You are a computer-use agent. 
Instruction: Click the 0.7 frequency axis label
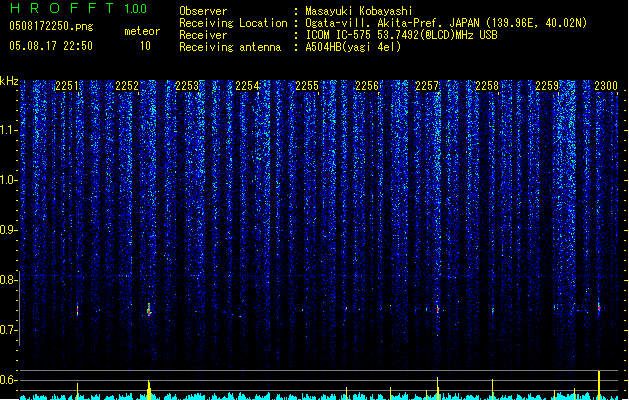8,330
